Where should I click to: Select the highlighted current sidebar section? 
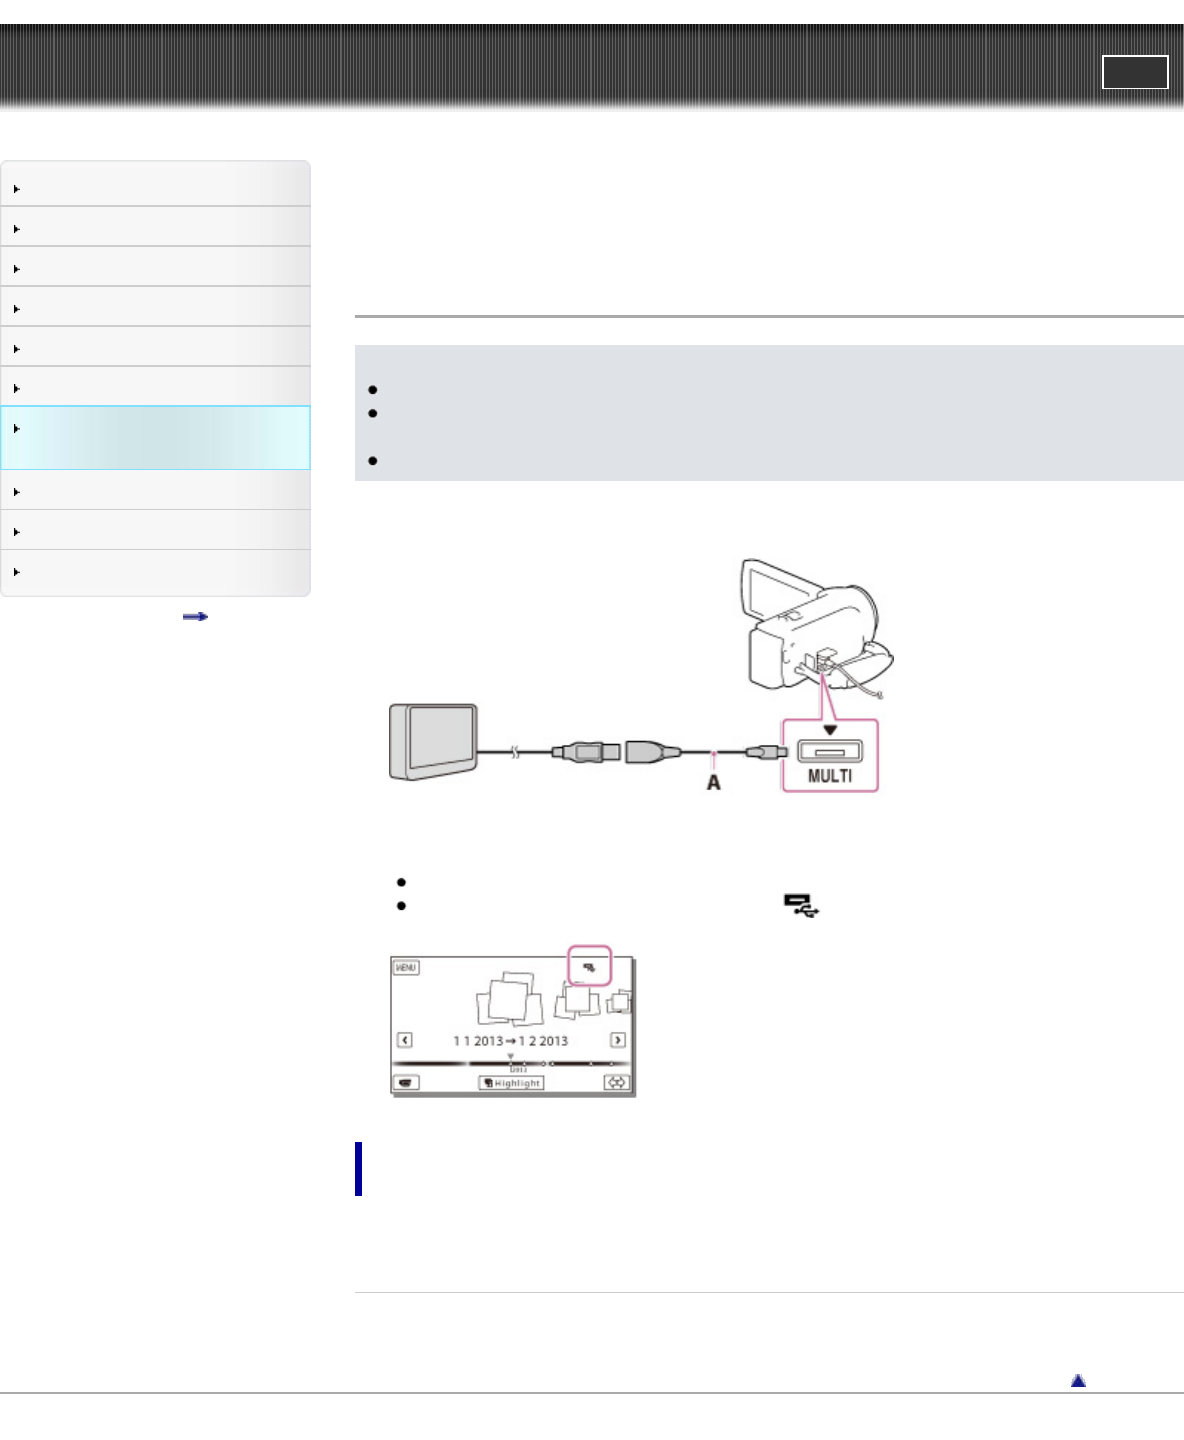click(x=155, y=437)
